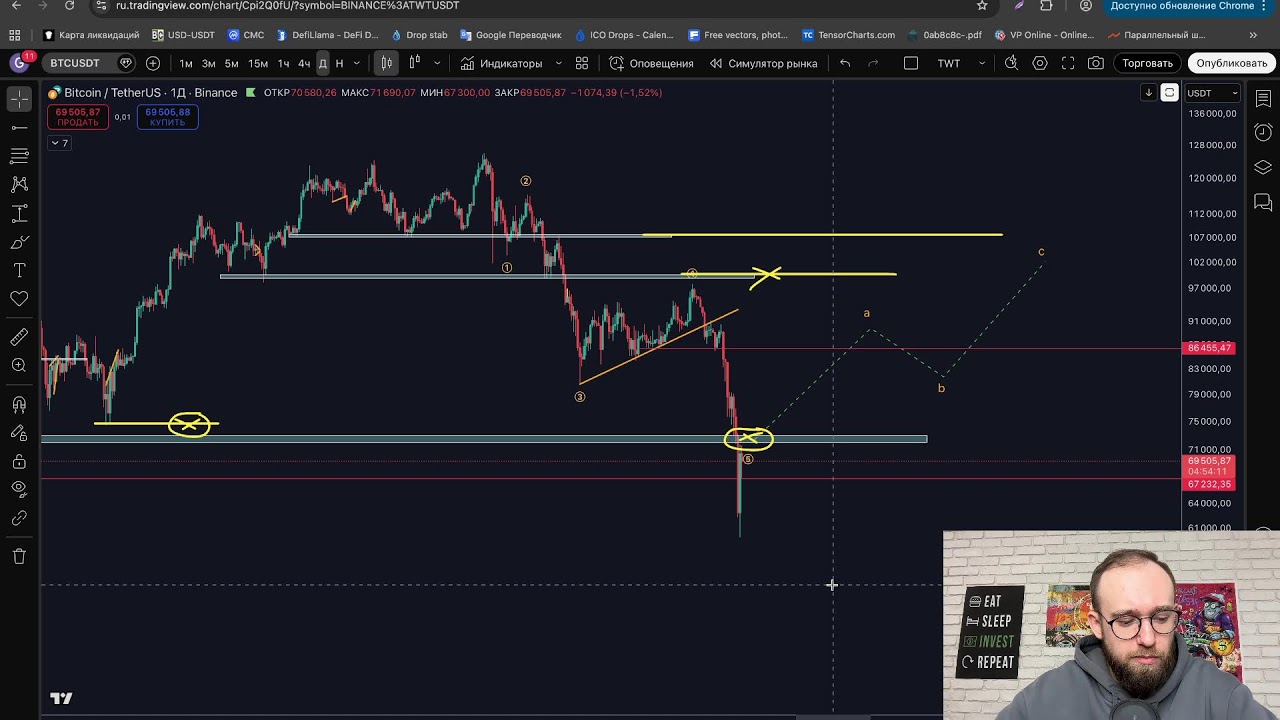Open the Google Переводчик bookmark
This screenshot has width=1280, height=720.
click(x=510, y=35)
